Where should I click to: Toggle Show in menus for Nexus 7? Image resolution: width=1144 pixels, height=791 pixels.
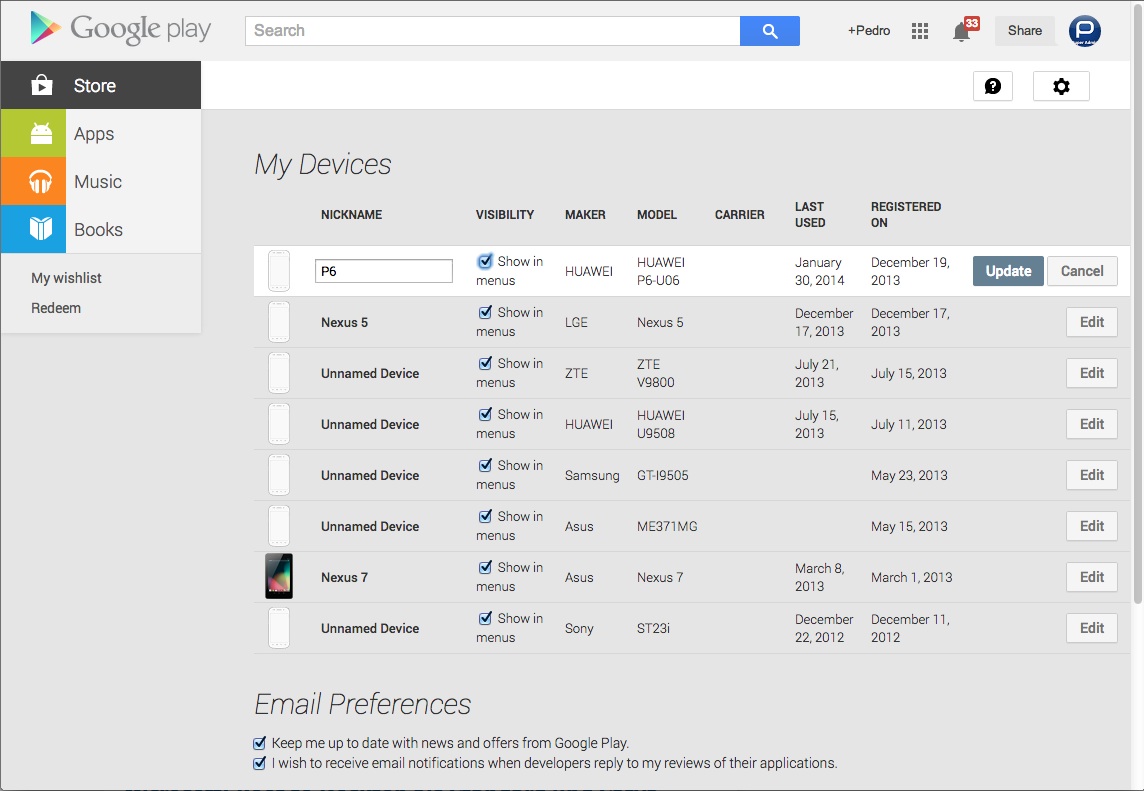485,567
